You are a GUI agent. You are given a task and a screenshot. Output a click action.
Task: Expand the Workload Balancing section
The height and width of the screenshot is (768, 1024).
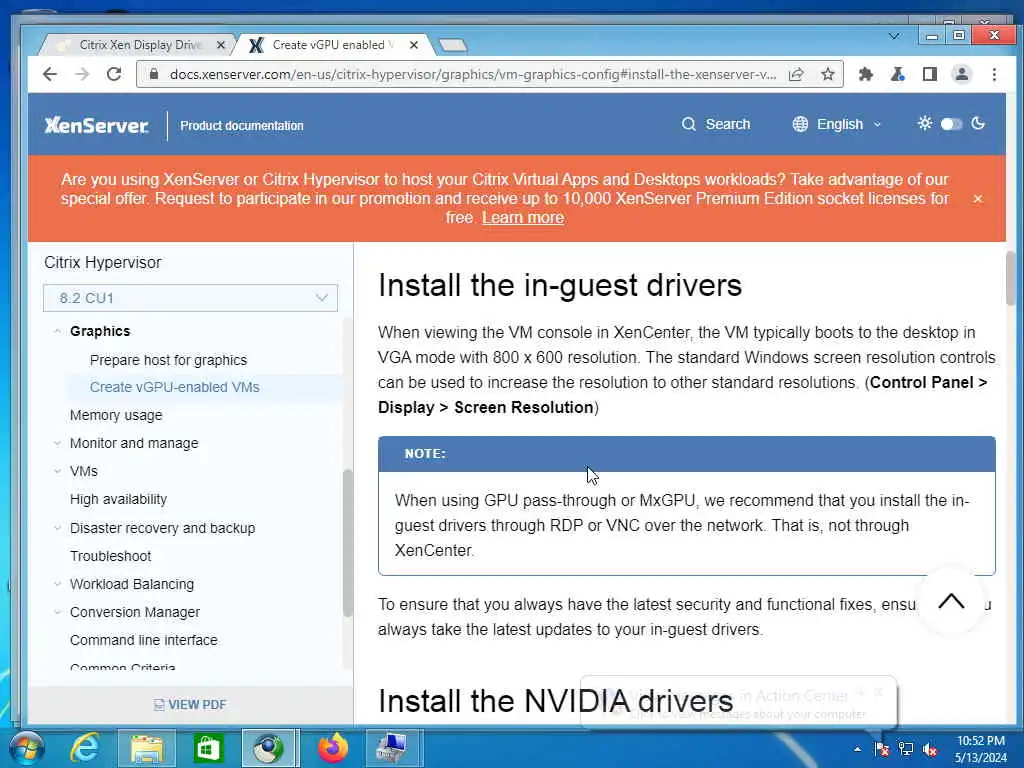(57, 584)
